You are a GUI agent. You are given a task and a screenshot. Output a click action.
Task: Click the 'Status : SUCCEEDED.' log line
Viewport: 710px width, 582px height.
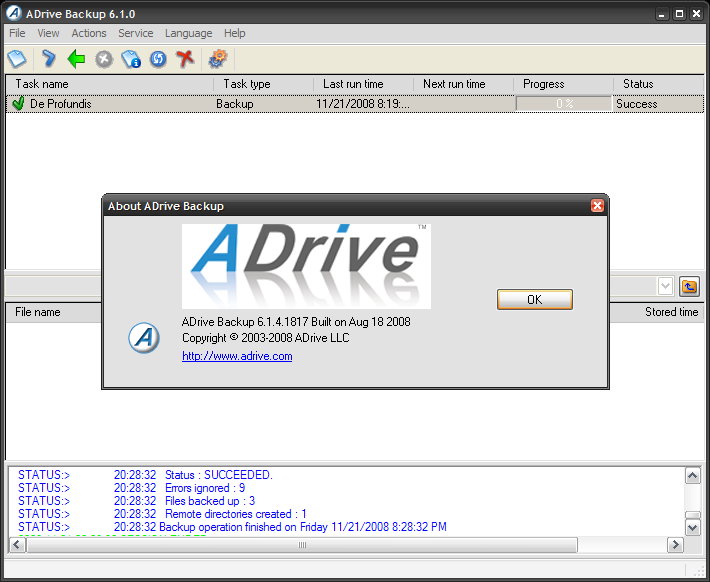tap(219, 475)
